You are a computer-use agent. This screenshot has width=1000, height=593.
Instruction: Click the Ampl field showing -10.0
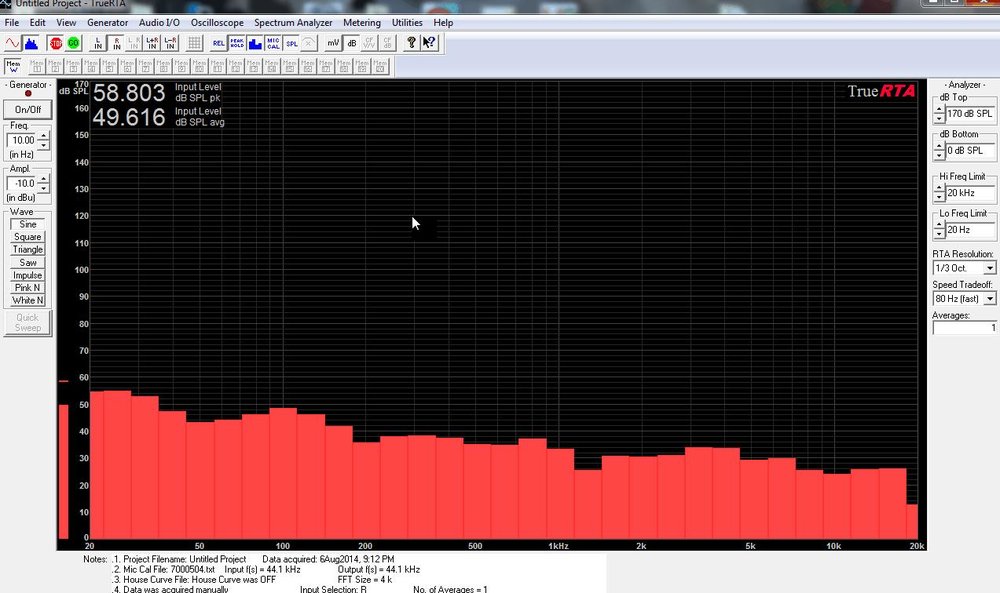click(x=23, y=184)
